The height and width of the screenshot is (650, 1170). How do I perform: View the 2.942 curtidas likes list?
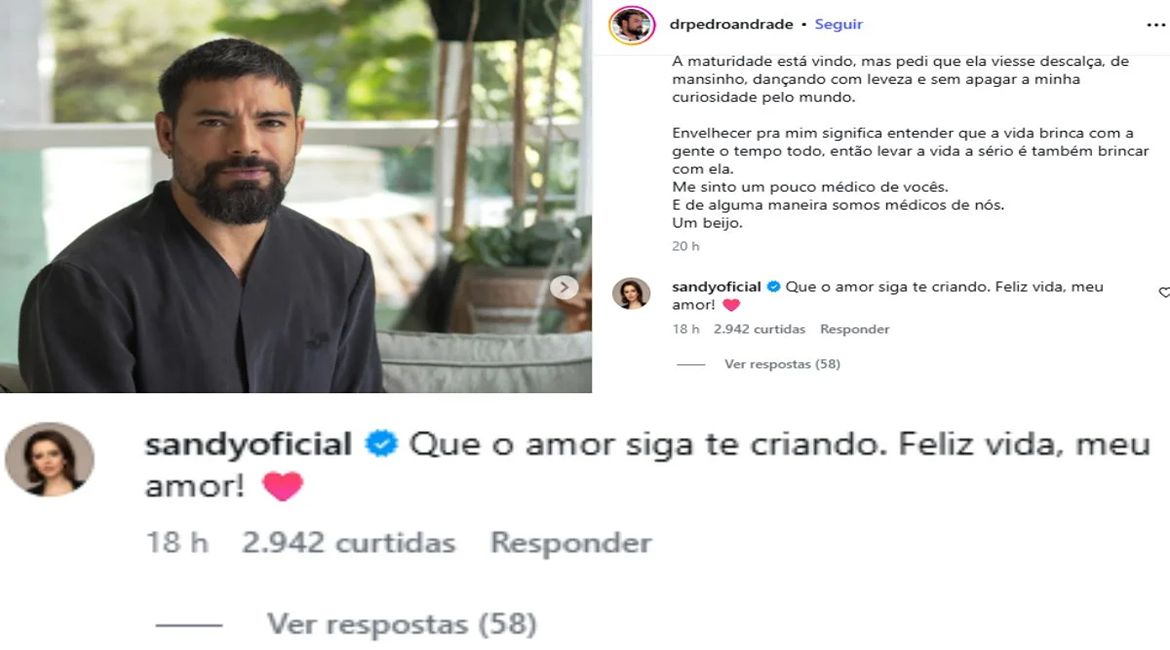click(759, 329)
